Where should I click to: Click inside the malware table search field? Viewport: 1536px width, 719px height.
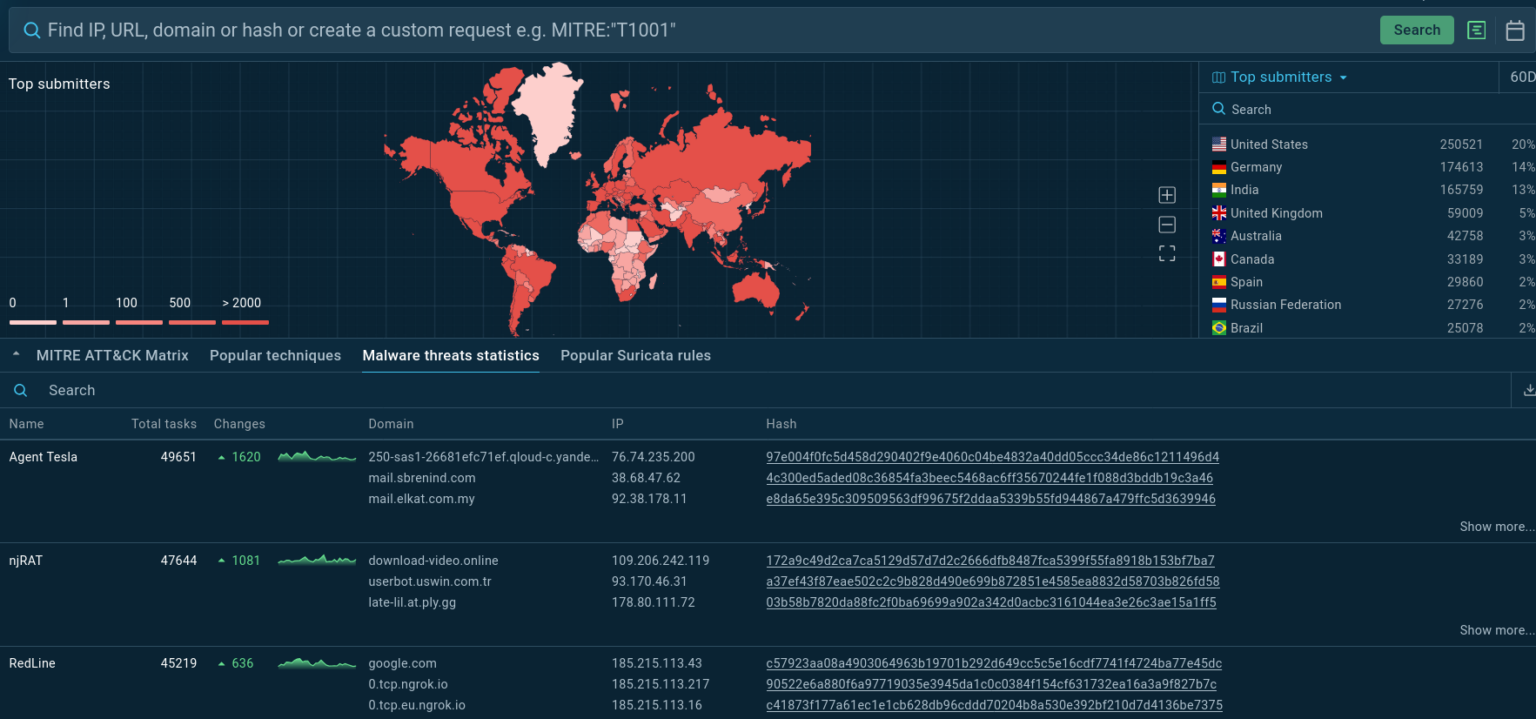[73, 390]
